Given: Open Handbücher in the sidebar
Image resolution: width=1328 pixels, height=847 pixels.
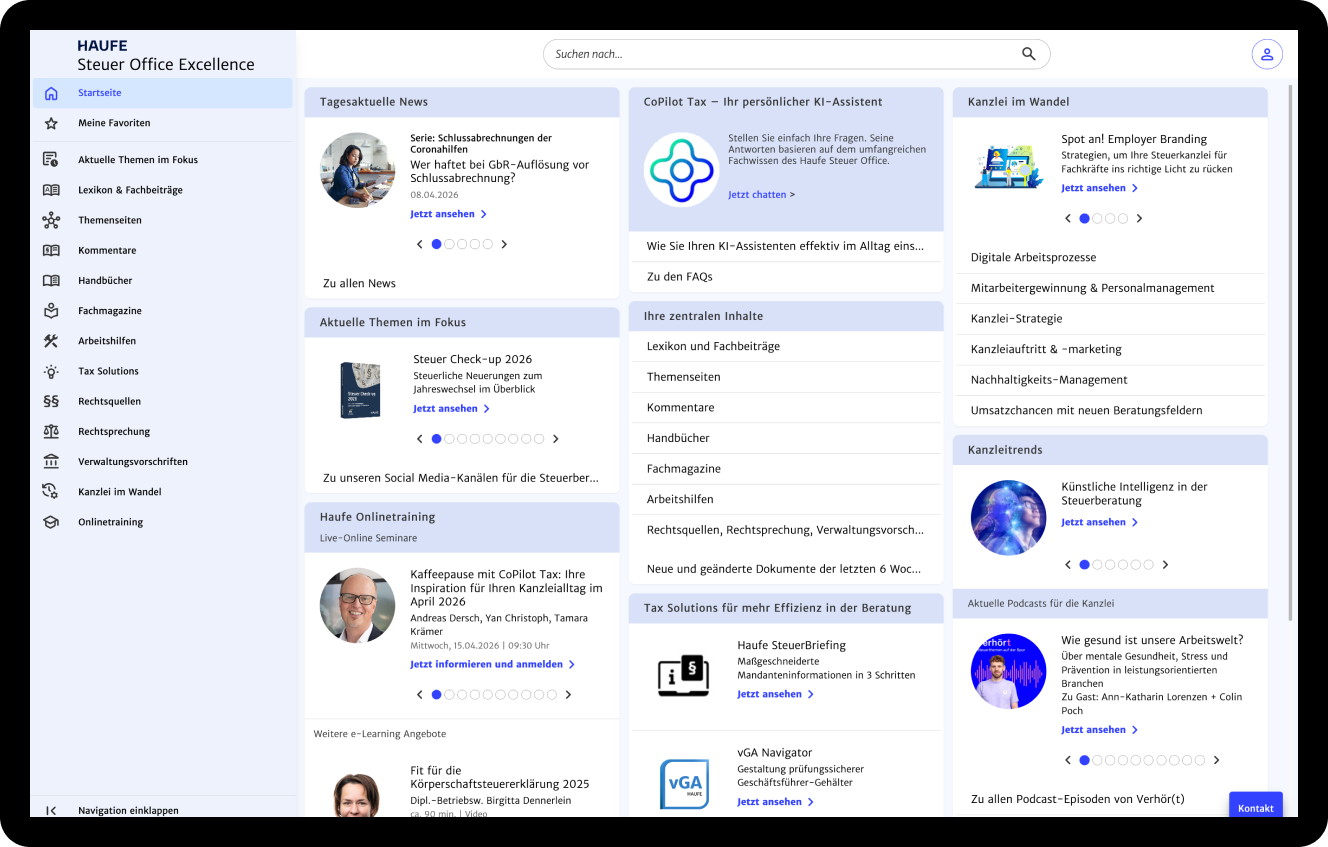Looking at the screenshot, I should (163, 281).
